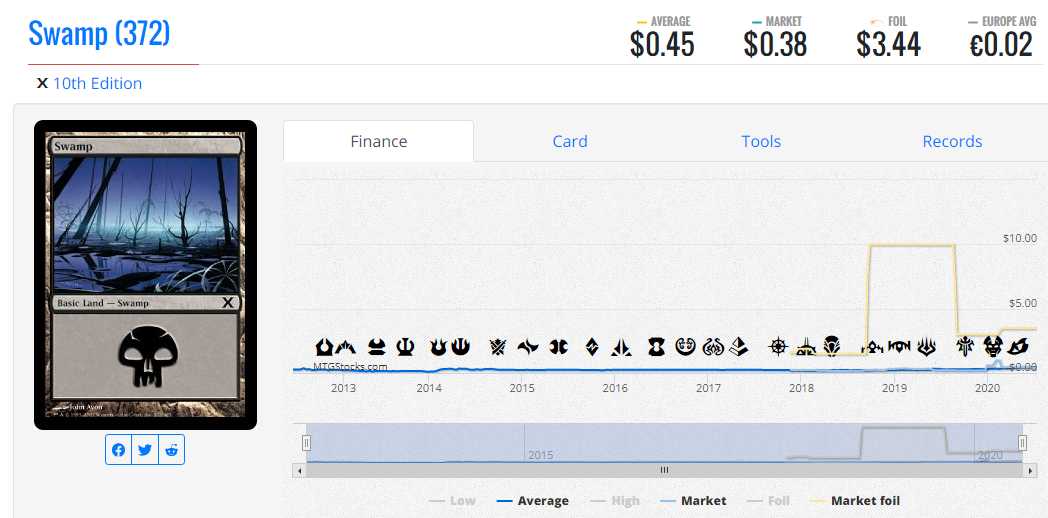Click the Swamp card image
This screenshot has width=1048, height=518.
pos(146,275)
